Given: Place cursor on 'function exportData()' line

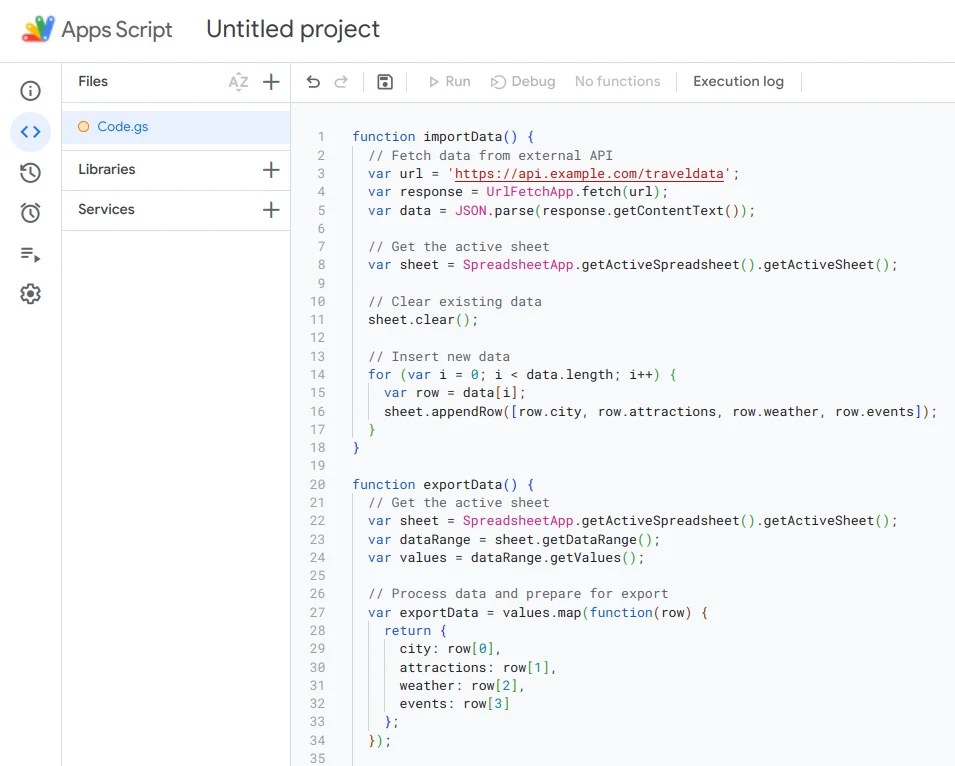Looking at the screenshot, I should click(x=443, y=485).
